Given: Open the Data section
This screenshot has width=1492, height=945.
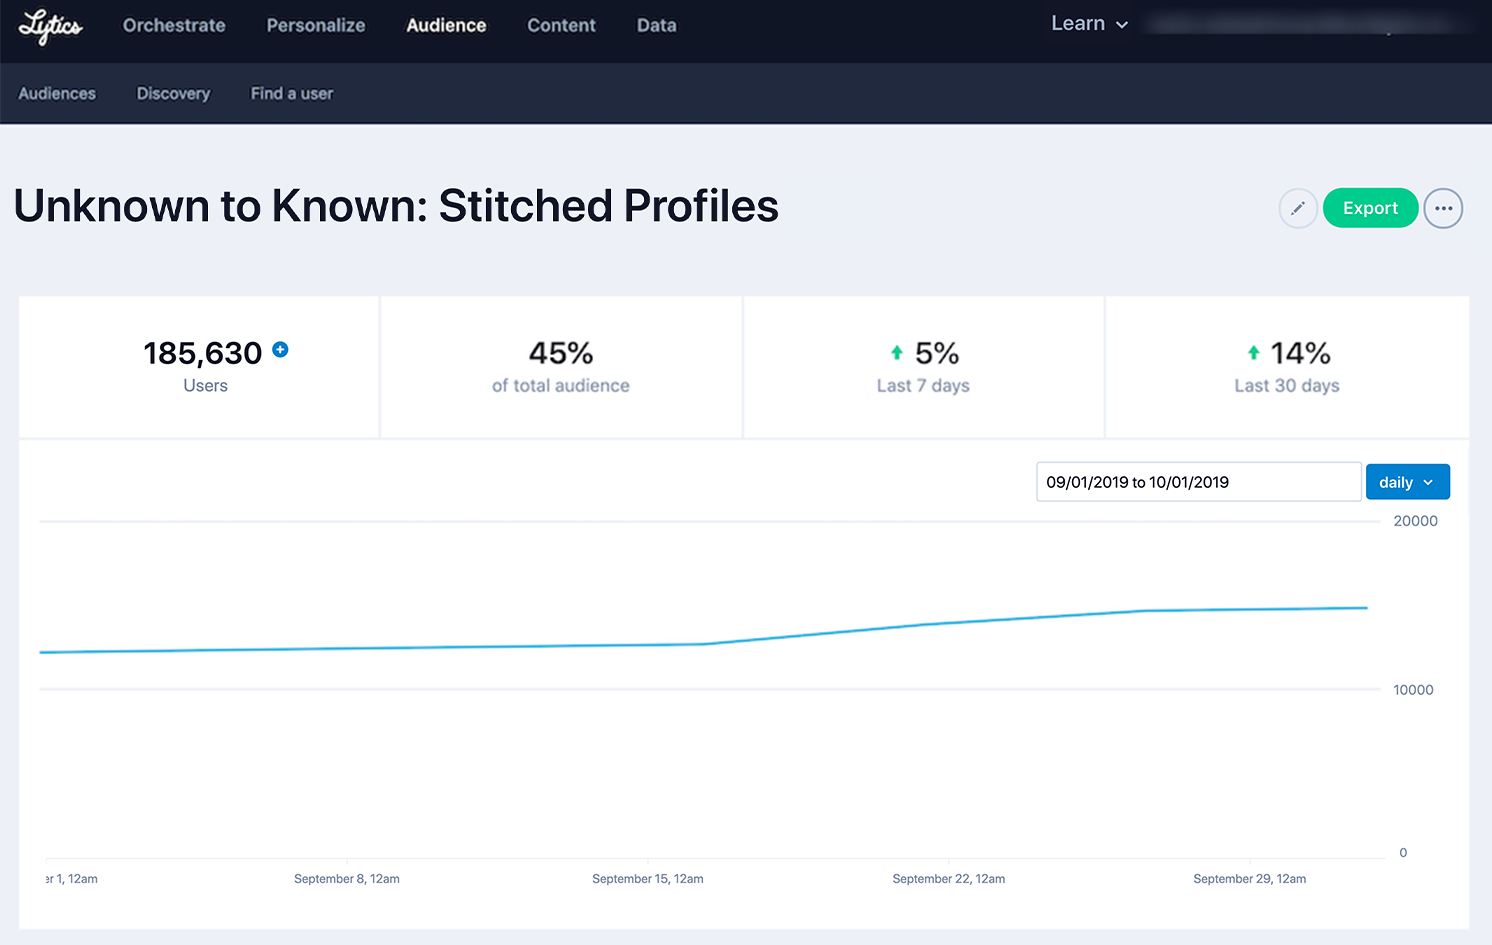Looking at the screenshot, I should coord(656,25).
